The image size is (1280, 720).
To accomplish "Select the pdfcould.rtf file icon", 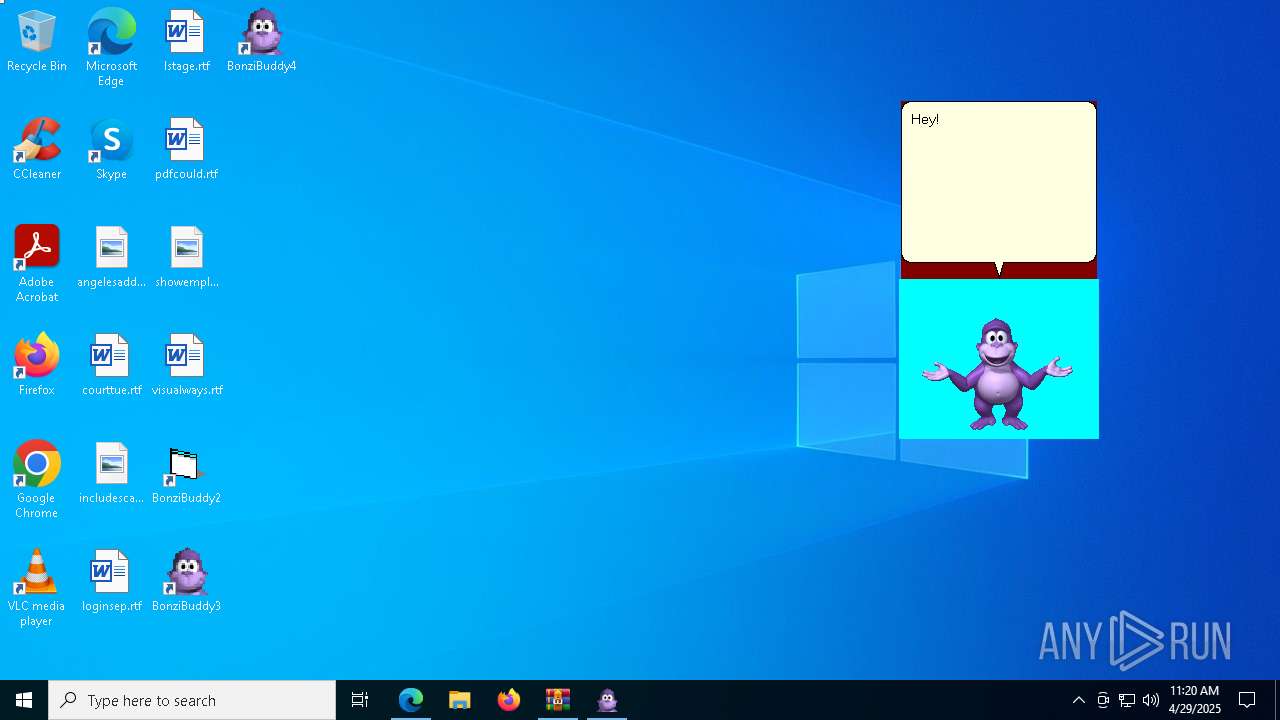I will [186, 149].
